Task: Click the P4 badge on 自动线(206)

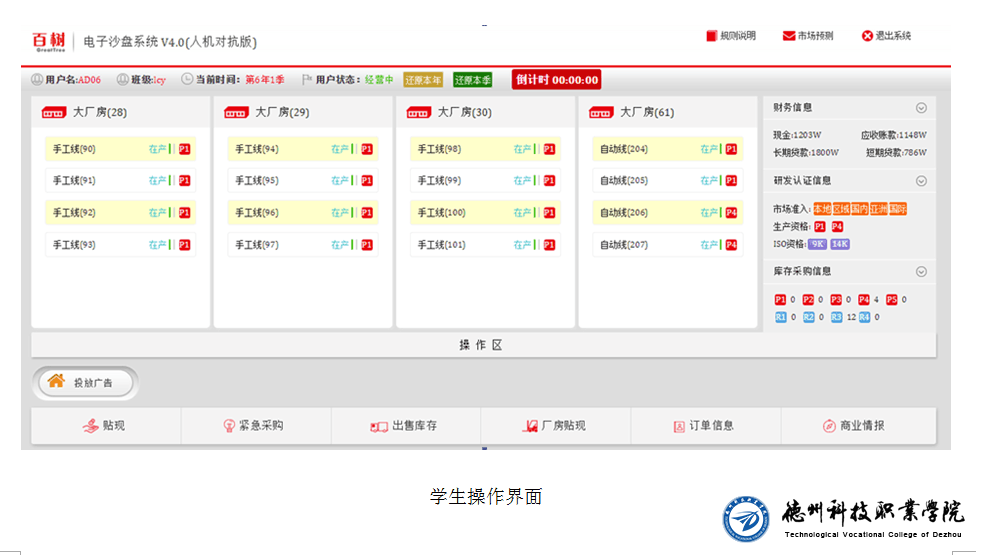Action: click(x=731, y=213)
